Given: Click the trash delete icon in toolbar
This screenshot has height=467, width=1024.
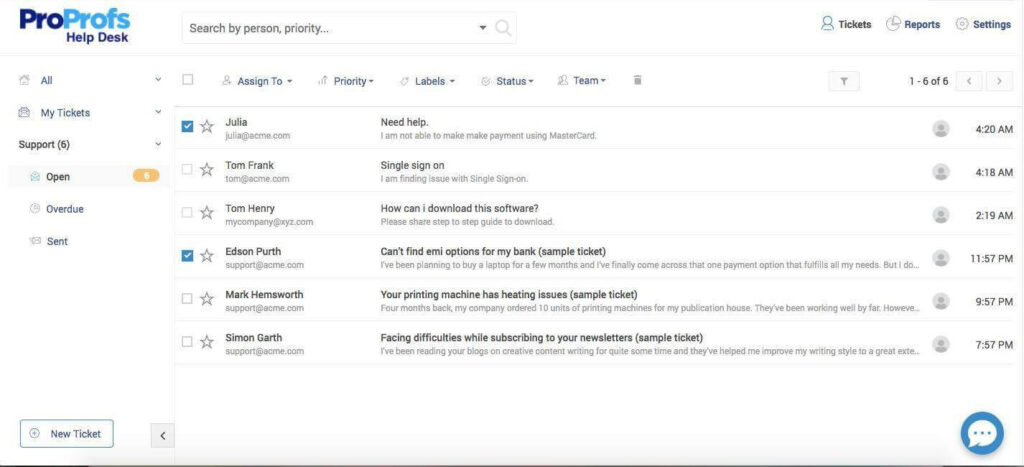Looking at the screenshot, I should pos(638,80).
